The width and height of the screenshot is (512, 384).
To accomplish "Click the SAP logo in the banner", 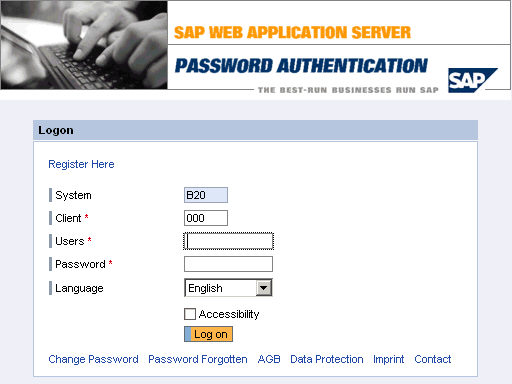I will [x=472, y=80].
